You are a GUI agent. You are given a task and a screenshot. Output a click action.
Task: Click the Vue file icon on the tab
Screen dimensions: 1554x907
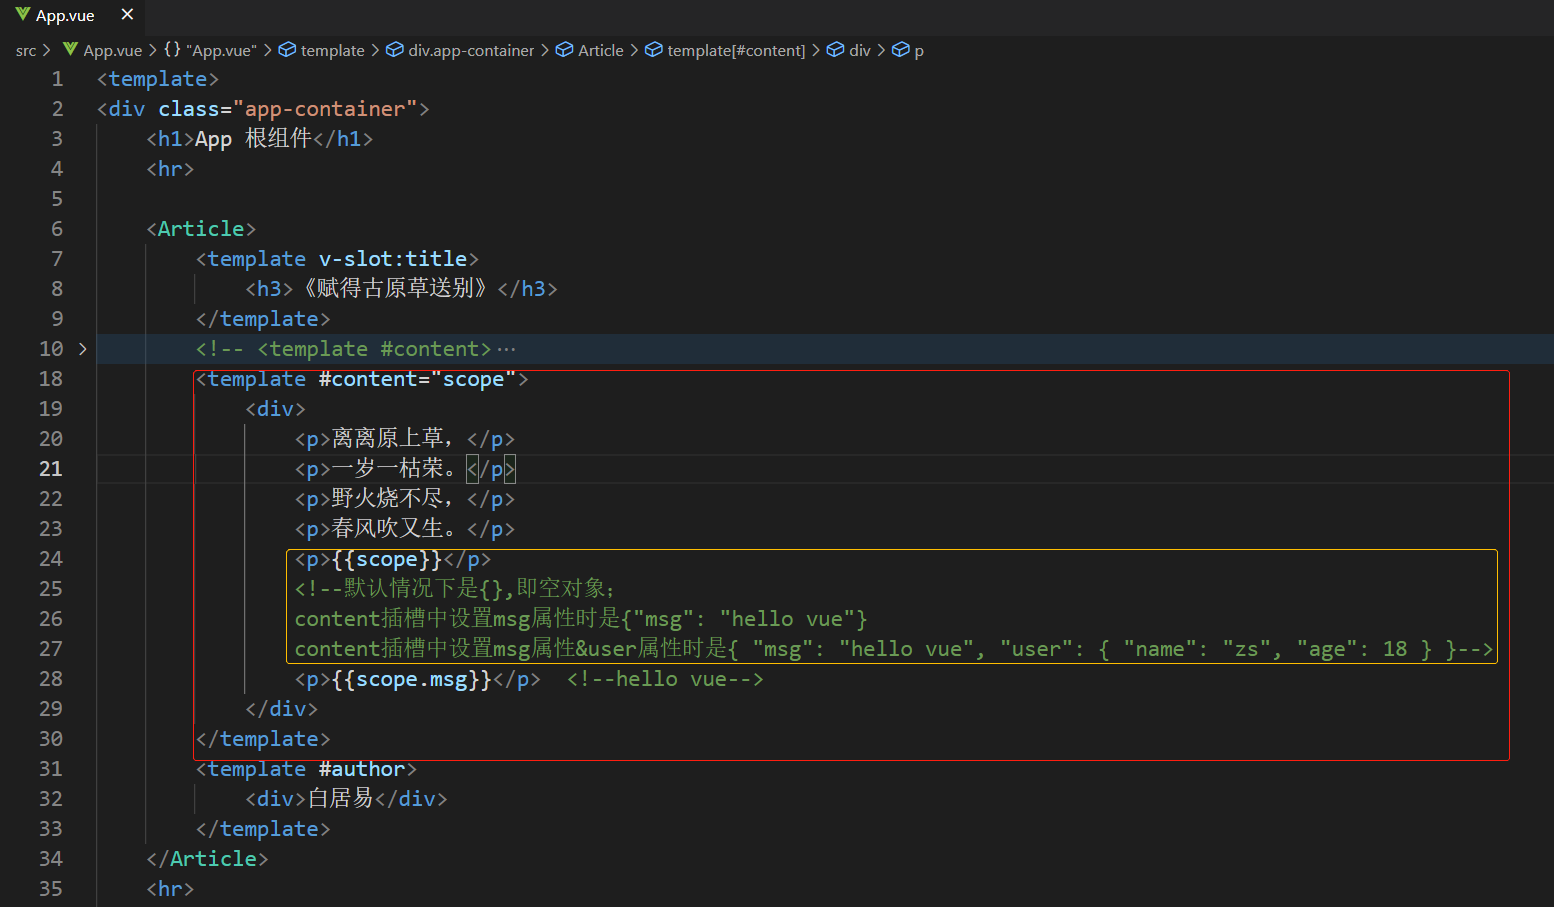[23, 15]
